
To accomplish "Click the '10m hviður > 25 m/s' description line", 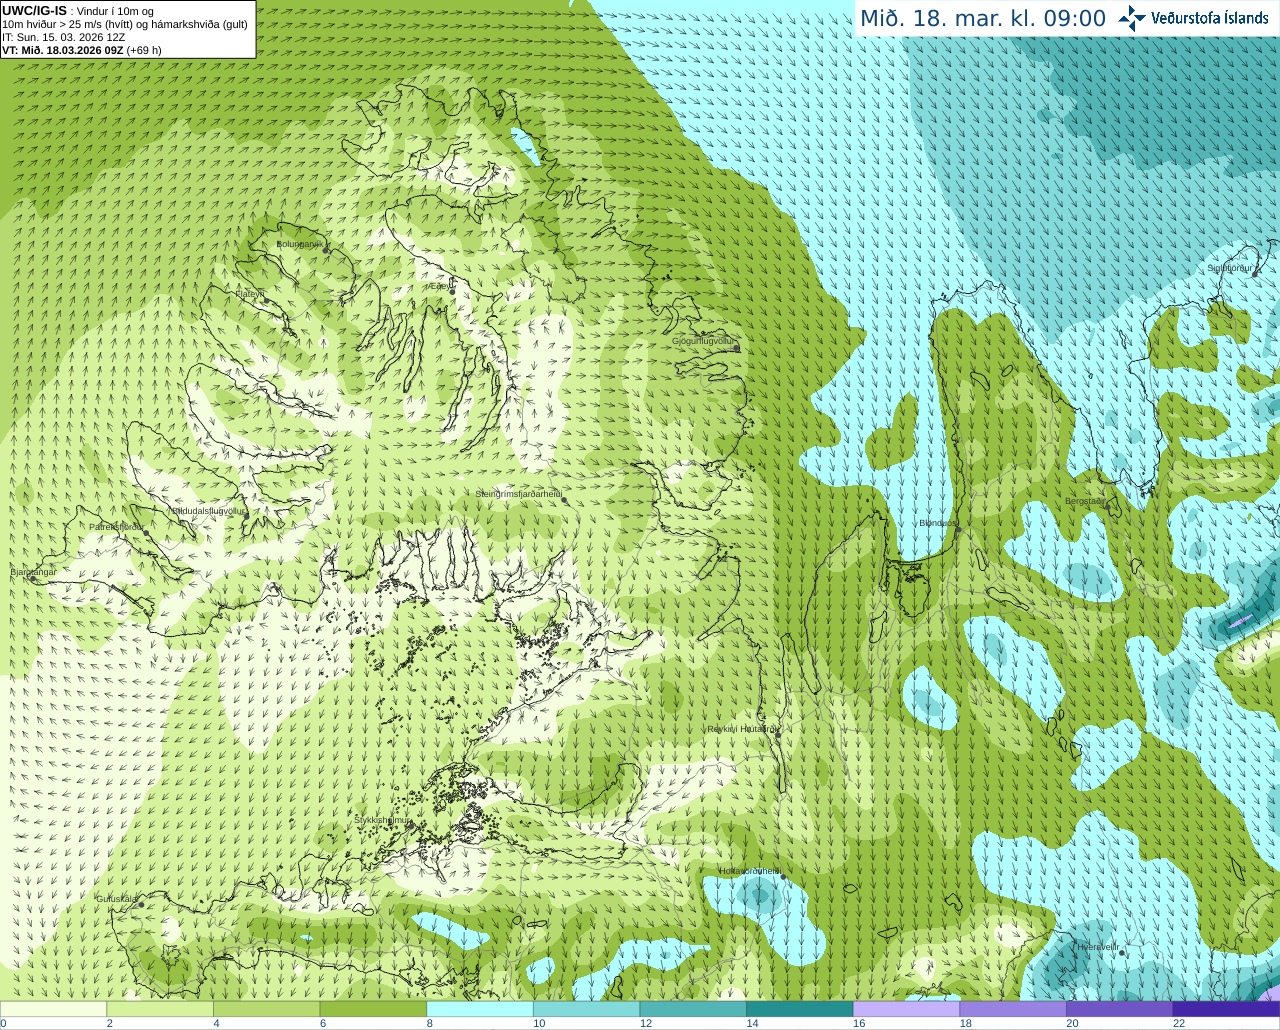I will pos(124,24).
